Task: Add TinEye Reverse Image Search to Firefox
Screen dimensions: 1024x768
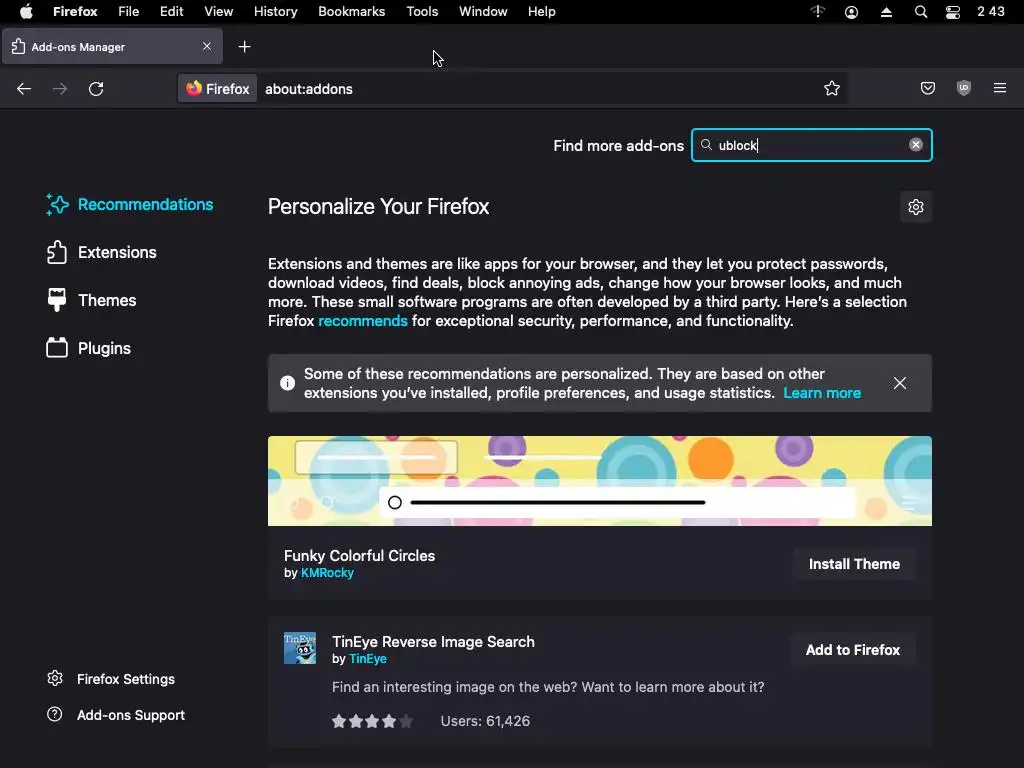Action: click(x=853, y=650)
